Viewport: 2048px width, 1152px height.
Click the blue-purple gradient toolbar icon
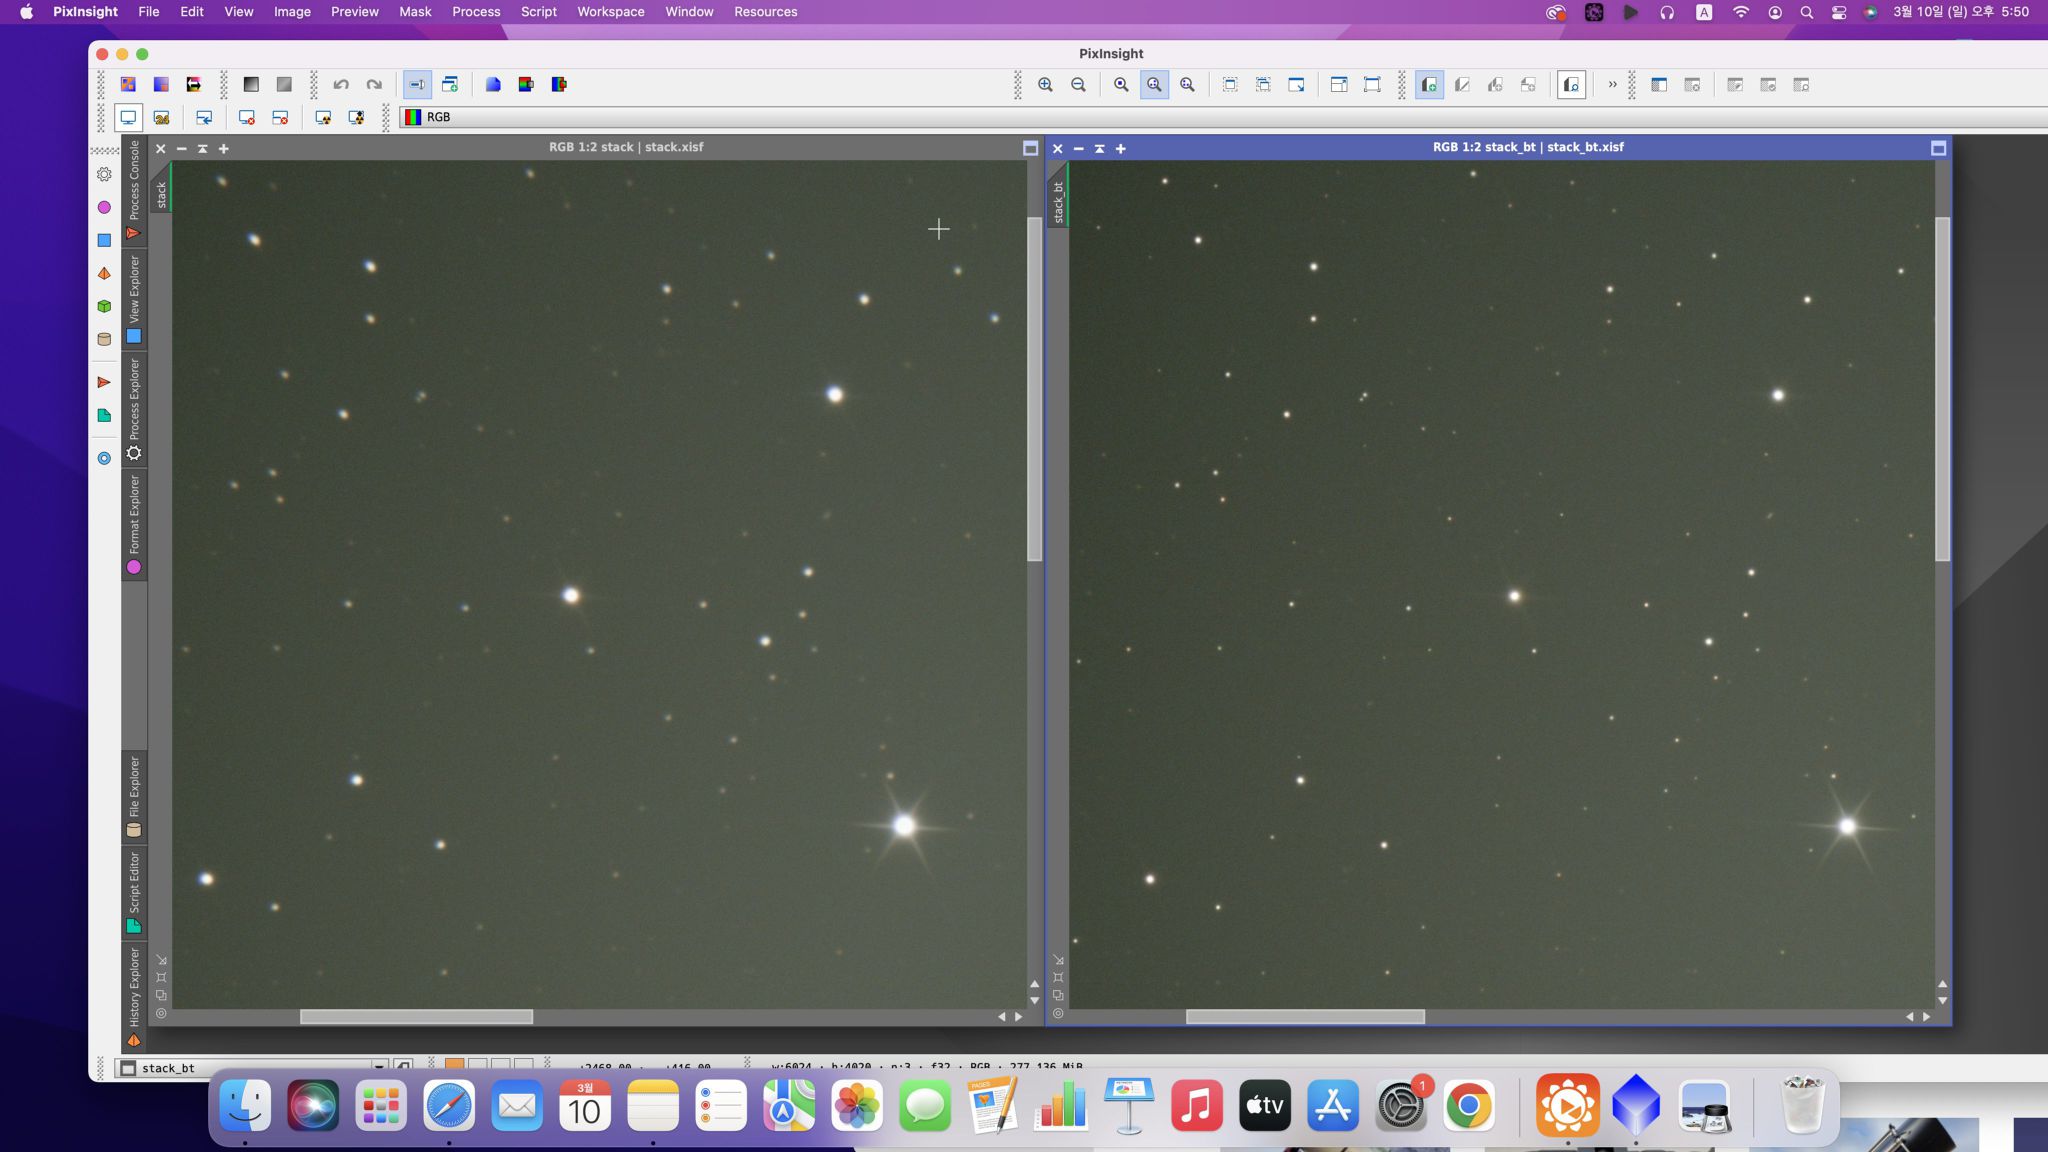(161, 85)
